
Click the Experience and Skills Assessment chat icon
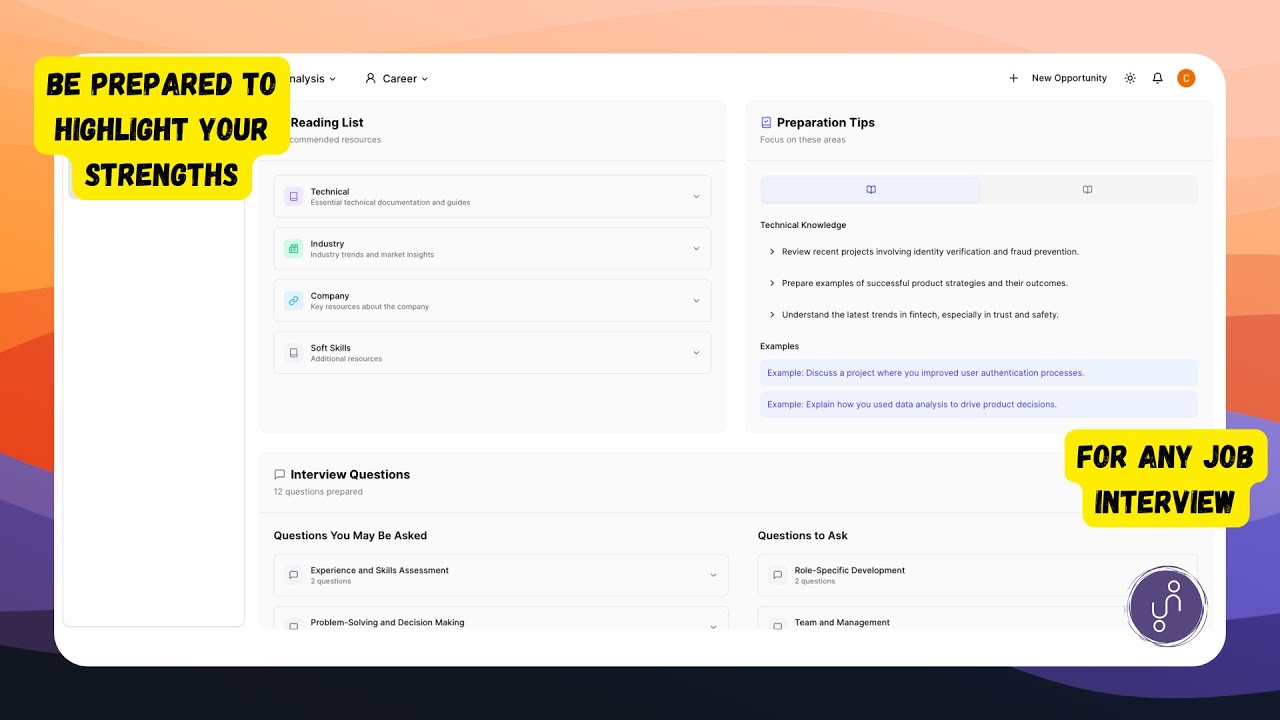pyautogui.click(x=293, y=575)
